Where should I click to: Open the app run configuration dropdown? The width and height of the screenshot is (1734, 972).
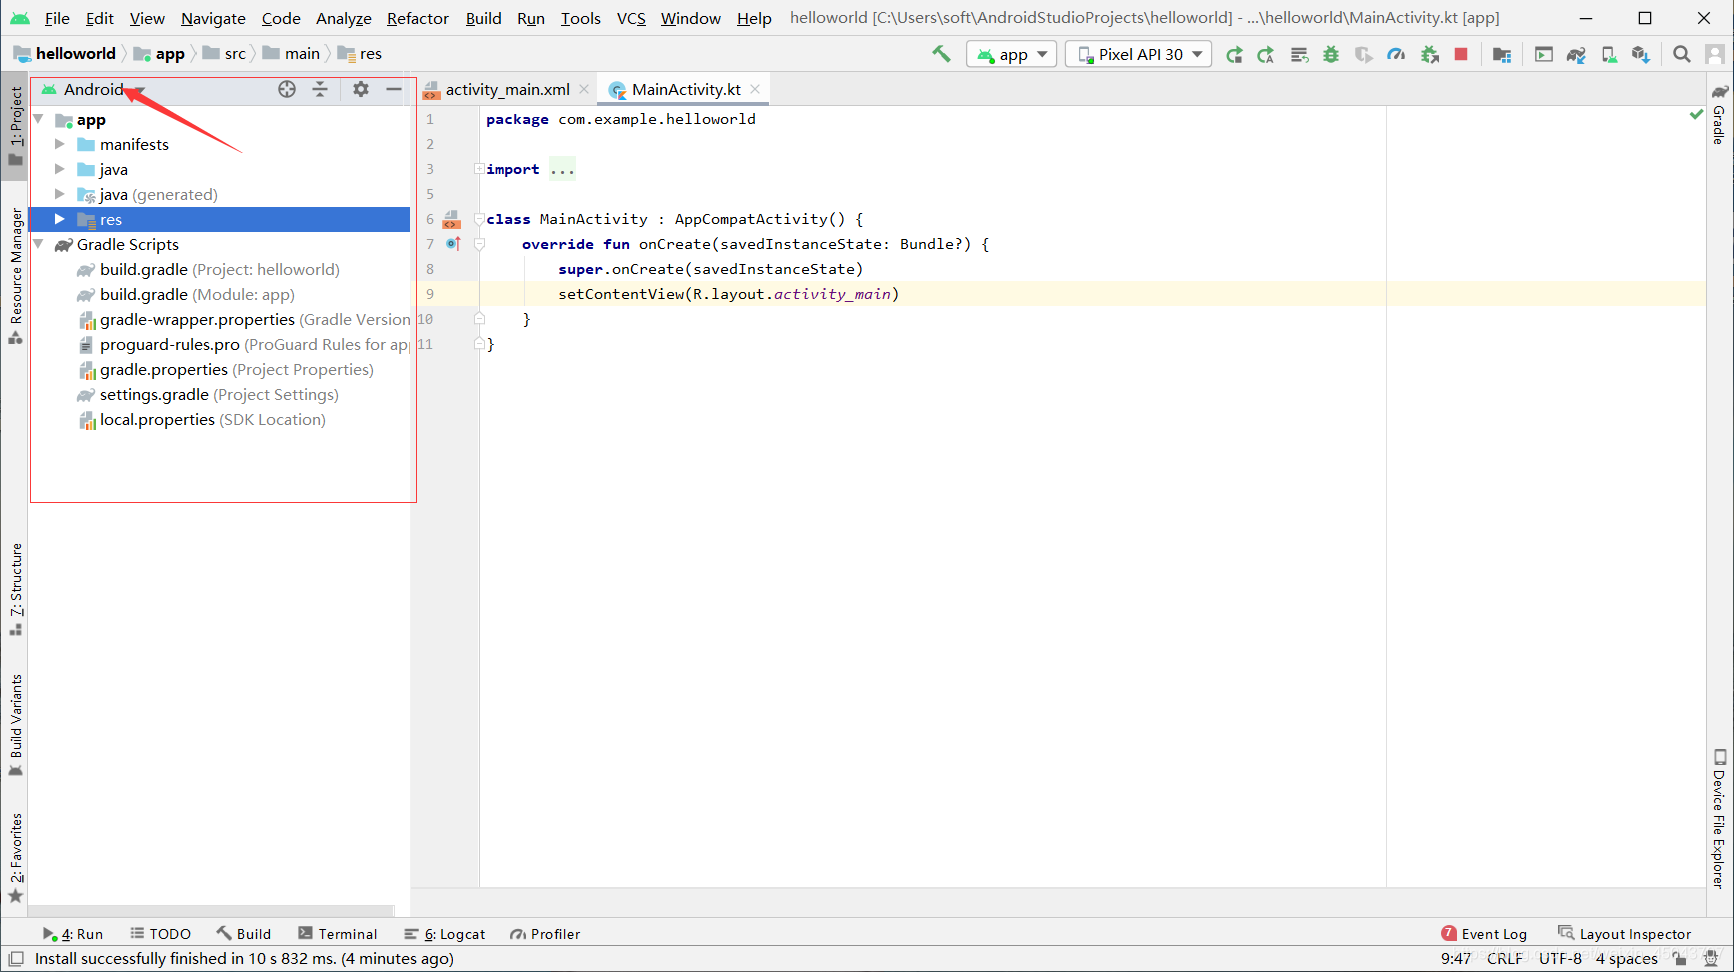(1012, 54)
